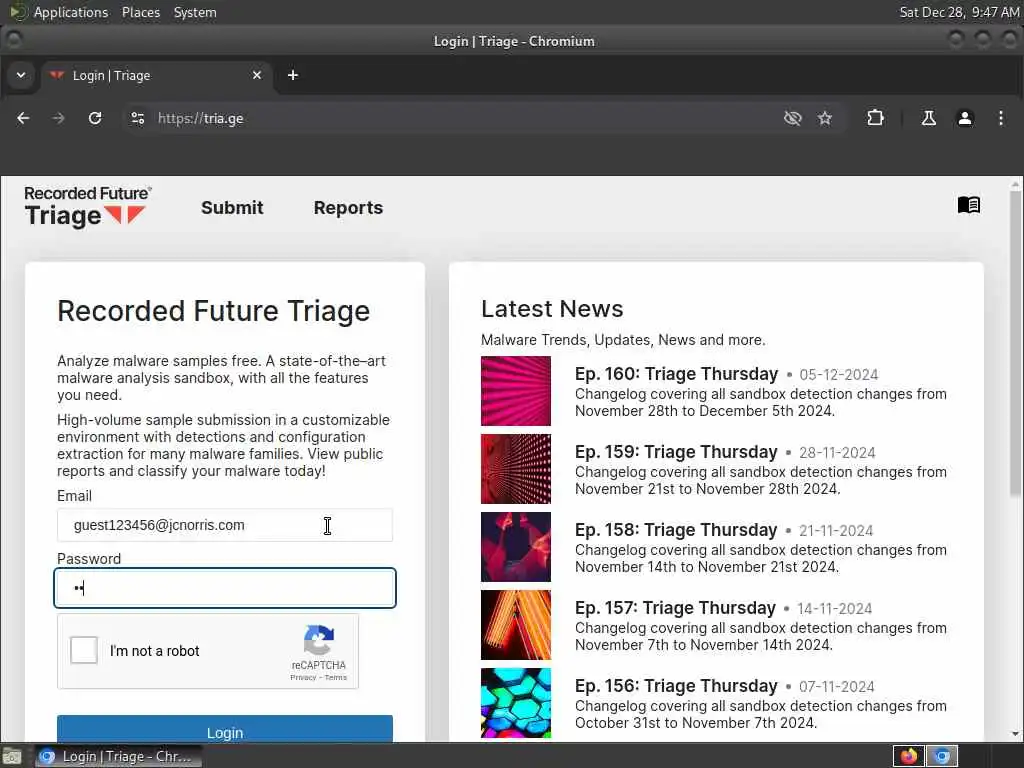Open site information icon in address bar
The image size is (1024, 768).
pyautogui.click(x=137, y=118)
